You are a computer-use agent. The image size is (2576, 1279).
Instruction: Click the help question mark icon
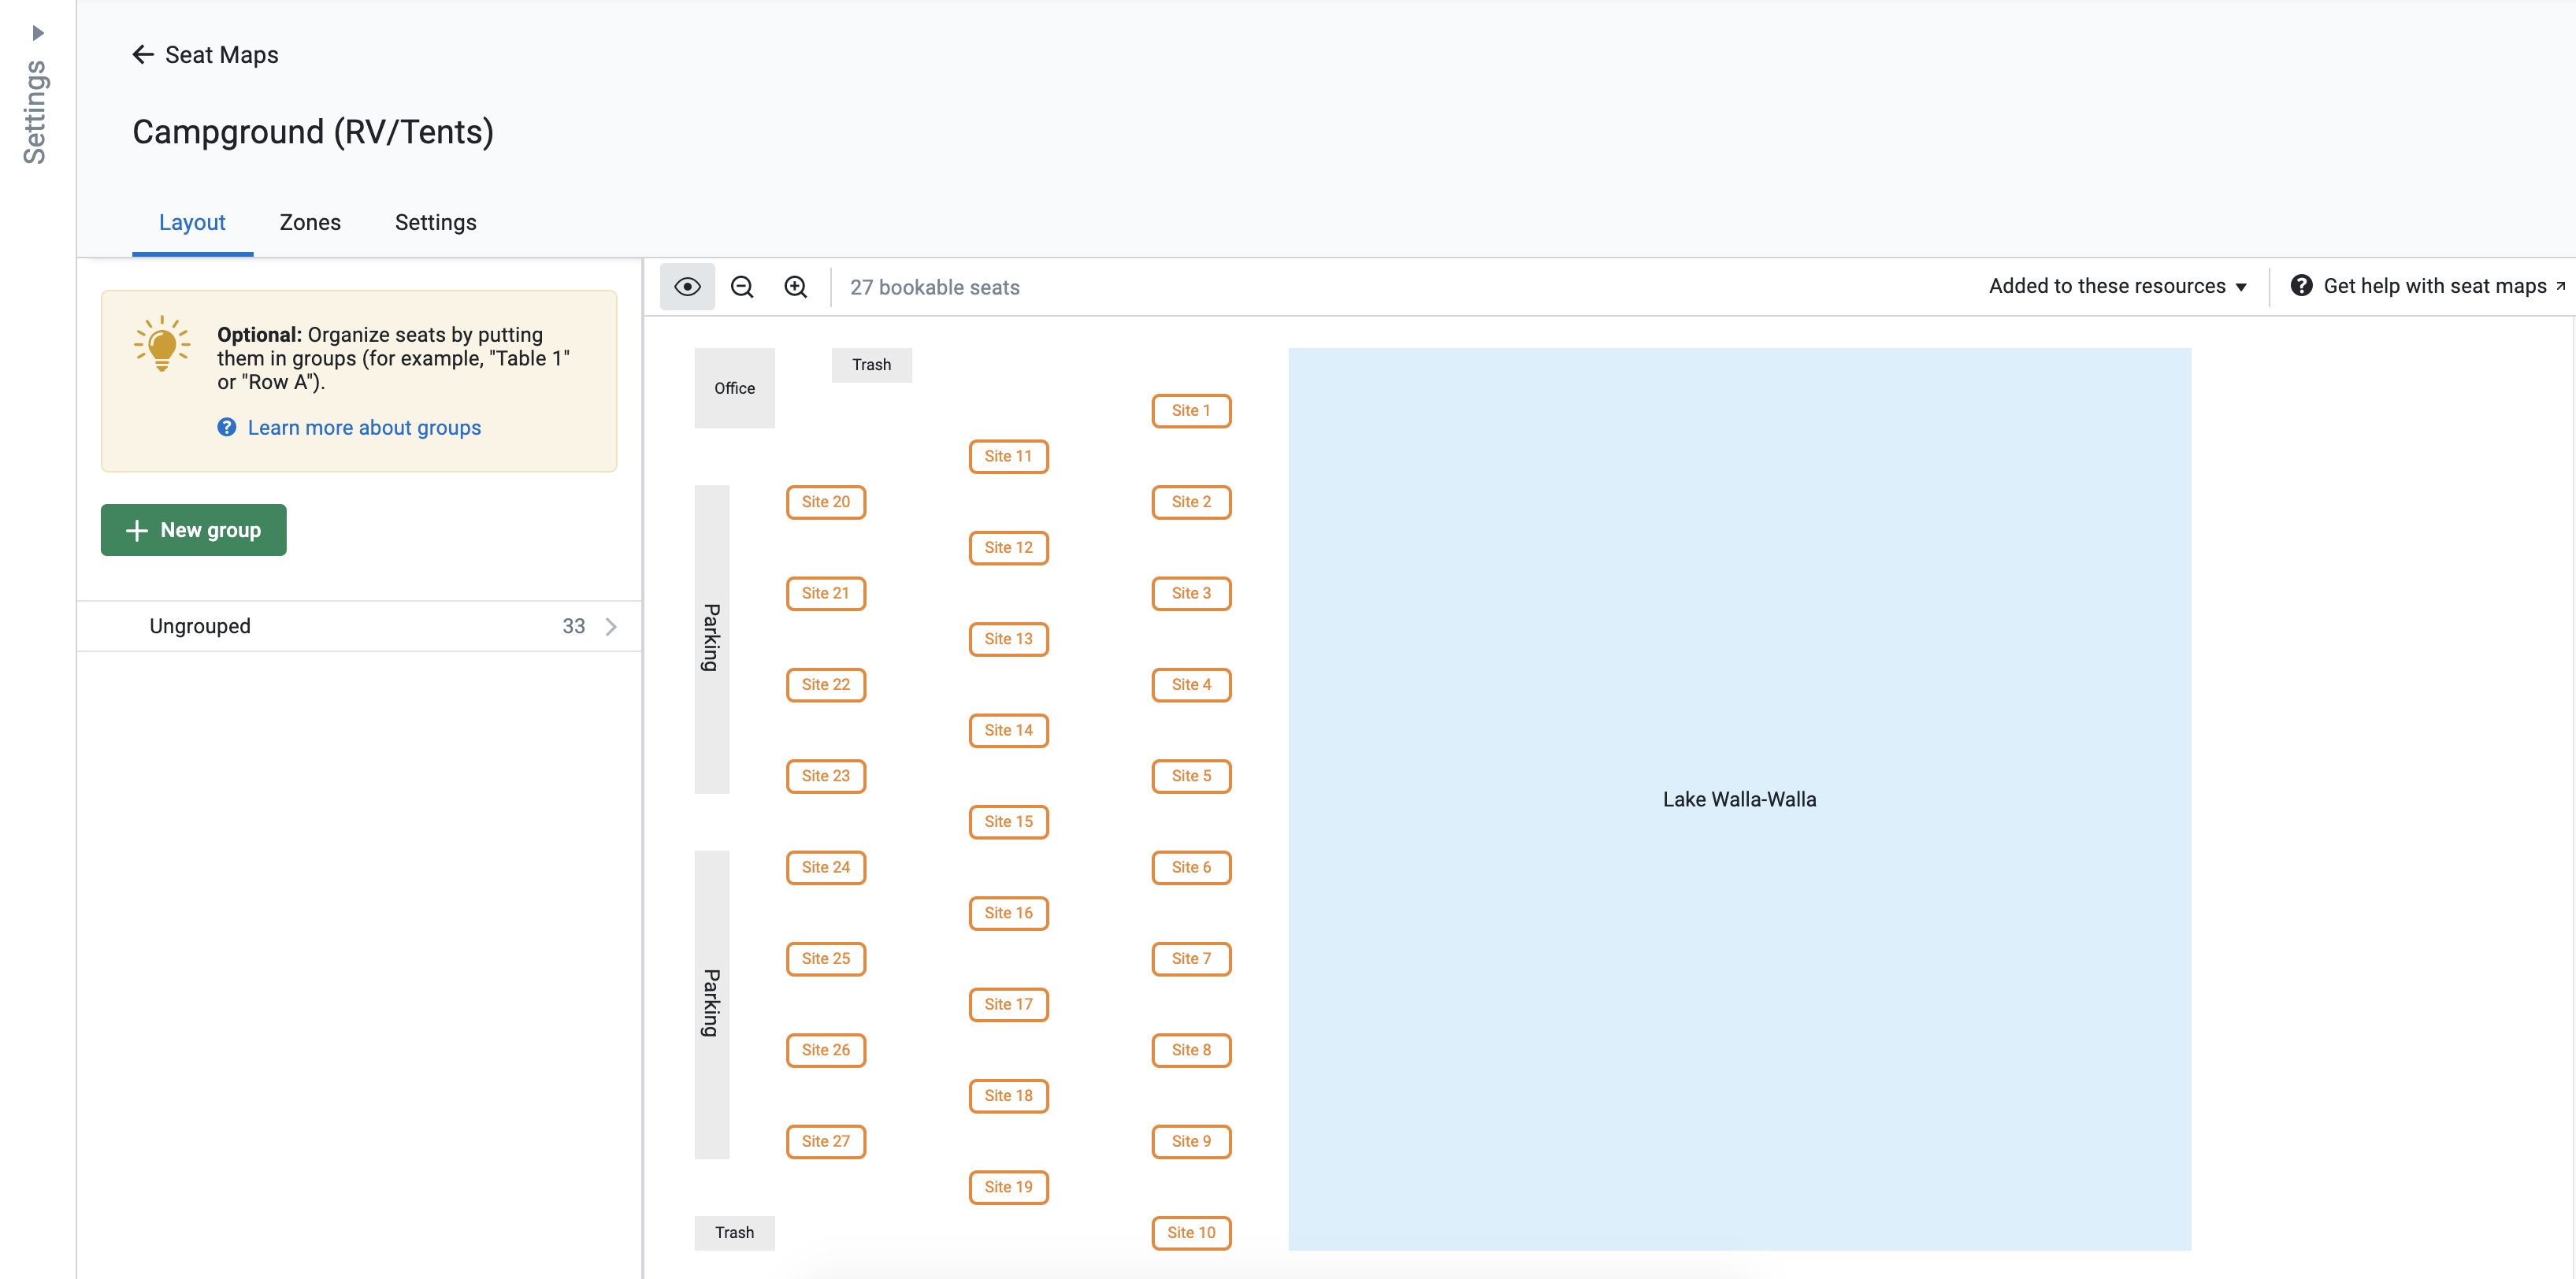(2301, 286)
